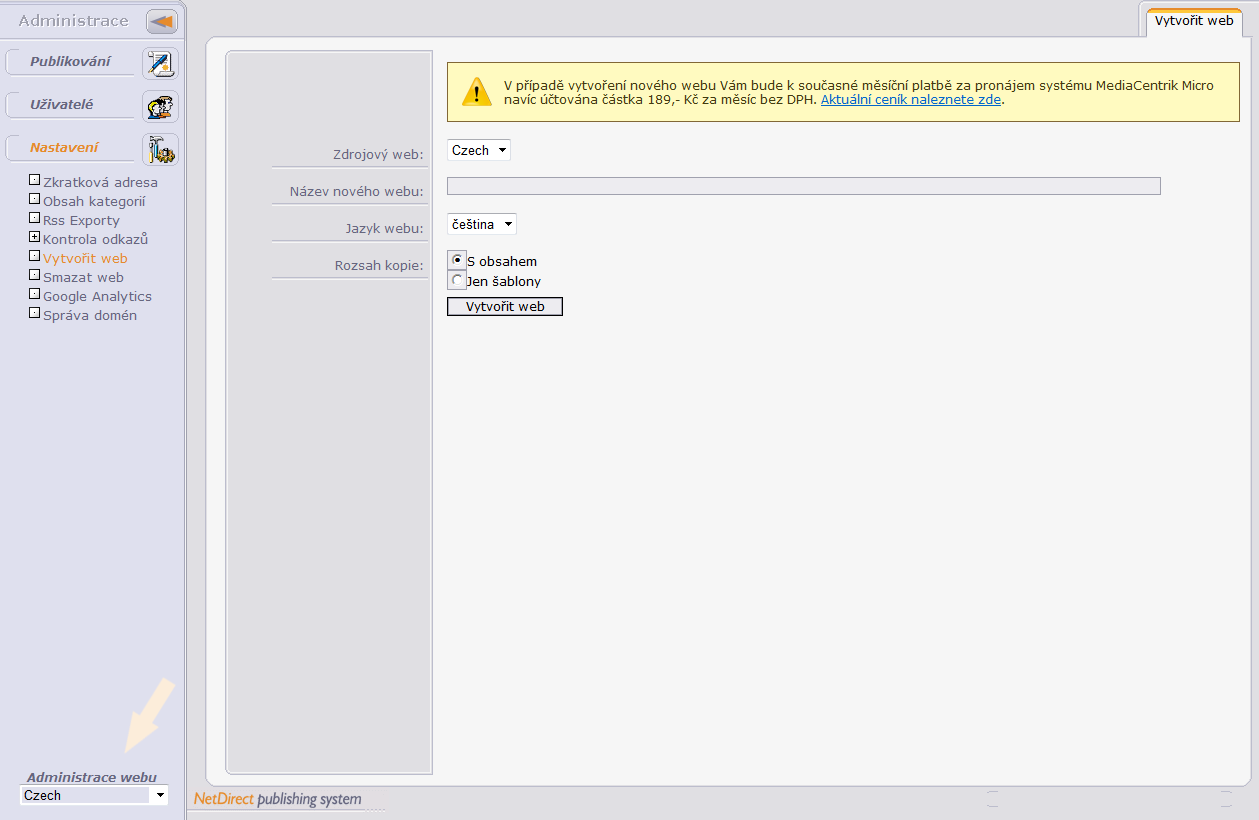Click the Administrace header title
The width and height of the screenshot is (1259, 820).
(x=73, y=21)
